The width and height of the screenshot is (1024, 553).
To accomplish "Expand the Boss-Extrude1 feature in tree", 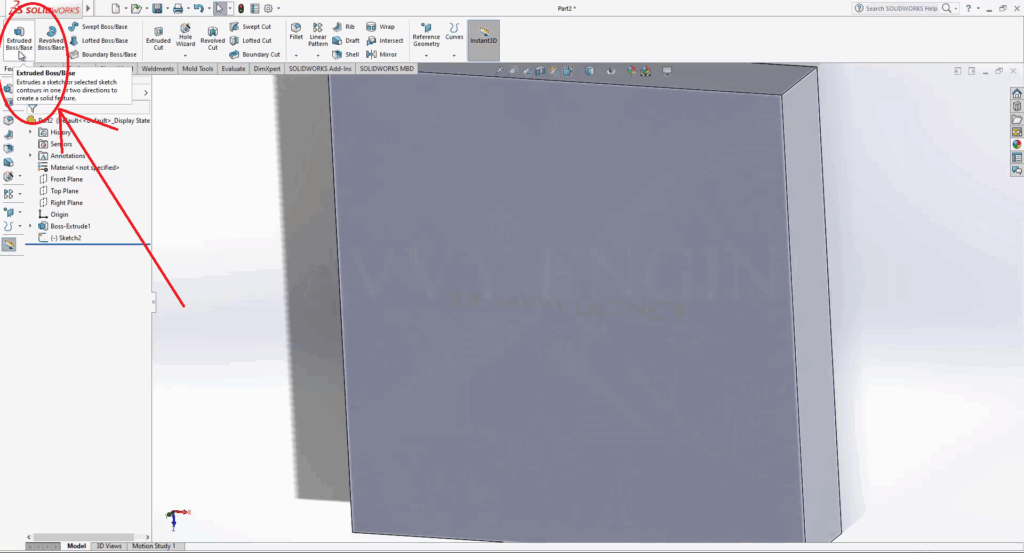I will 30,226.
